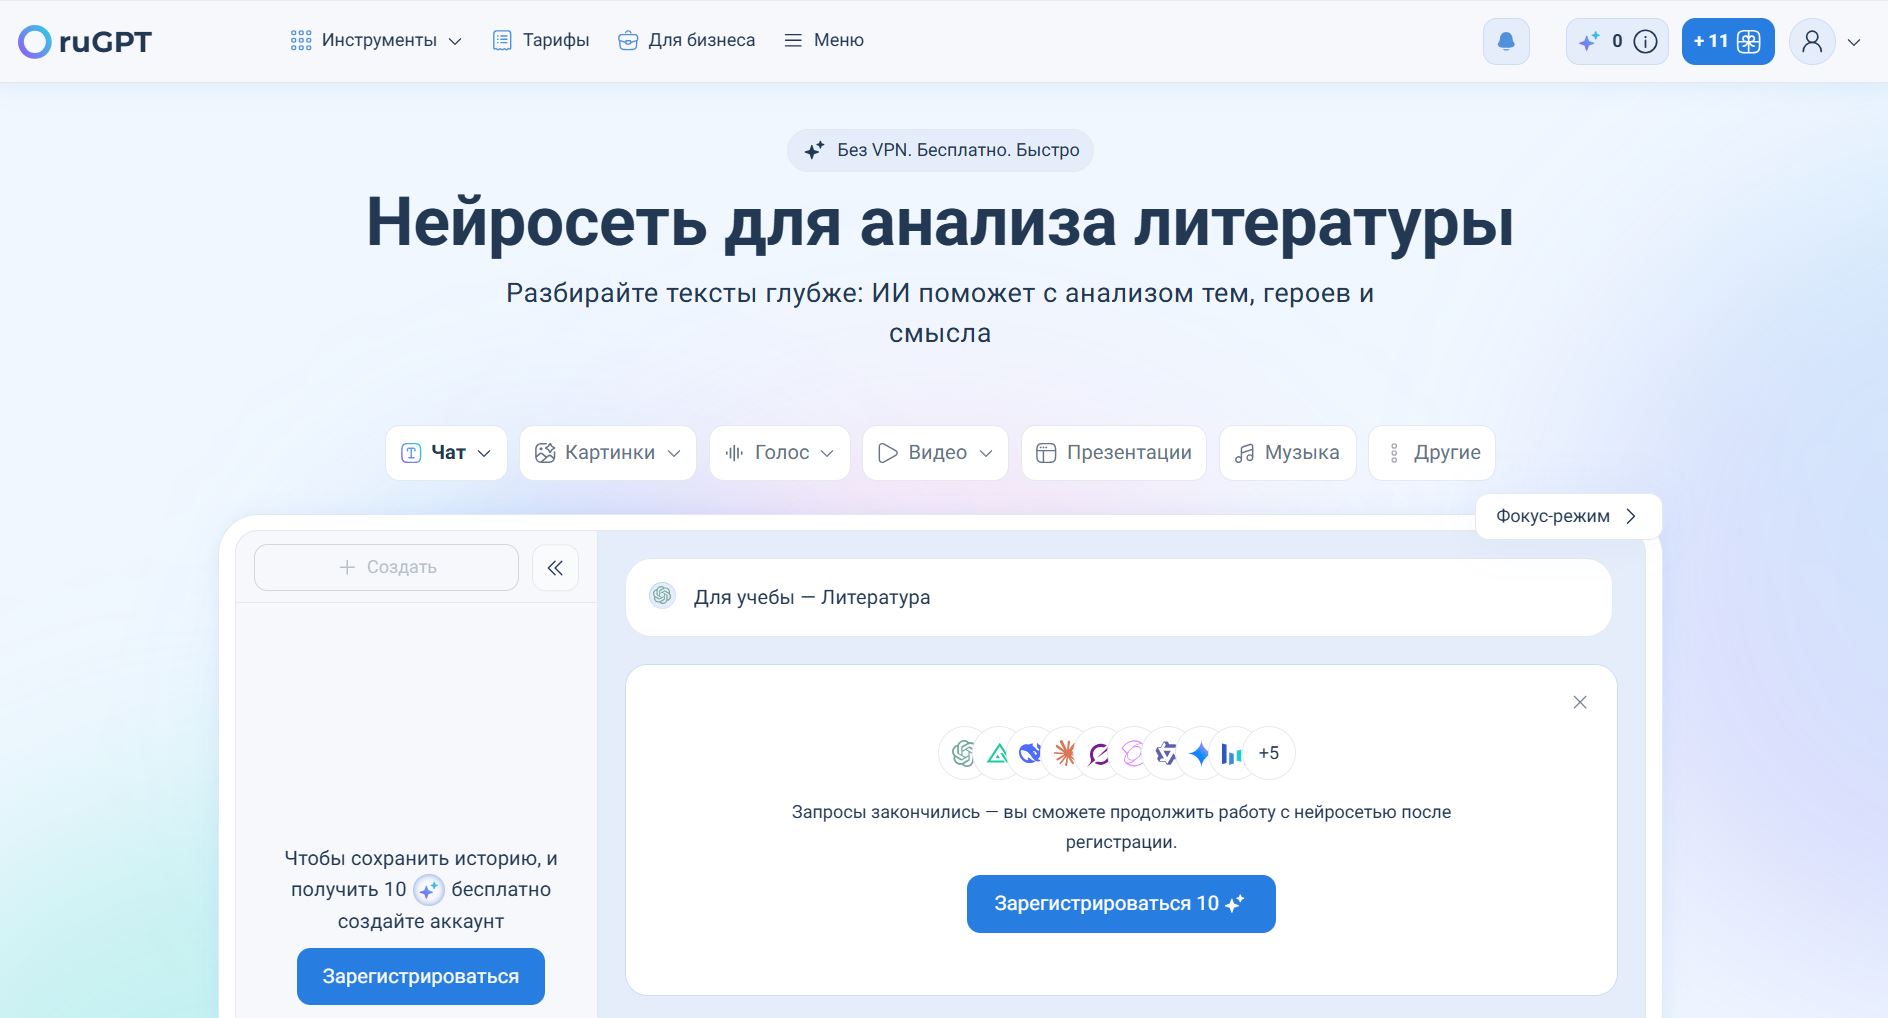Select the Презентации tab
The image size is (1888, 1018).
click(x=1114, y=453)
